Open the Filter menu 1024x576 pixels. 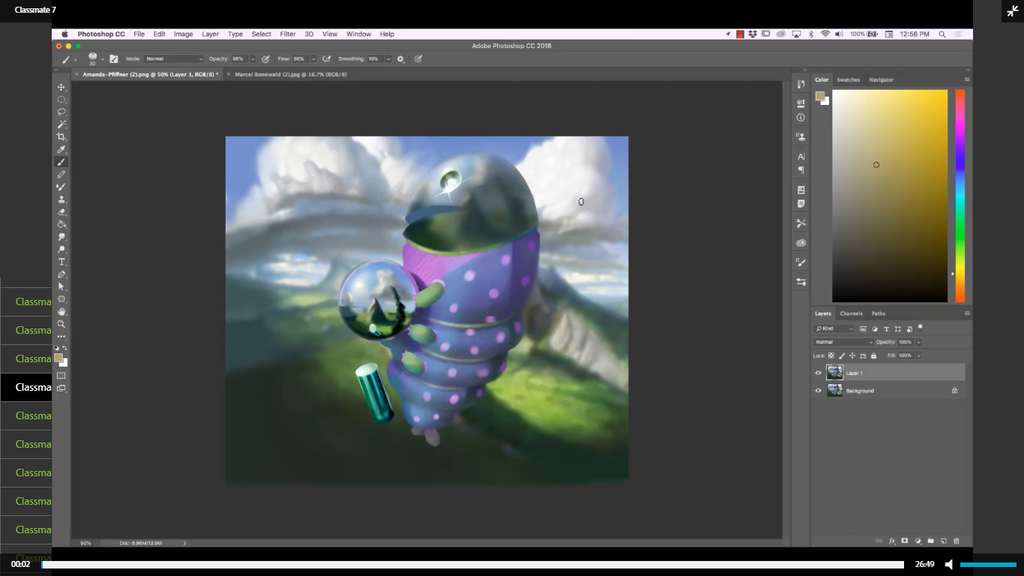point(287,34)
